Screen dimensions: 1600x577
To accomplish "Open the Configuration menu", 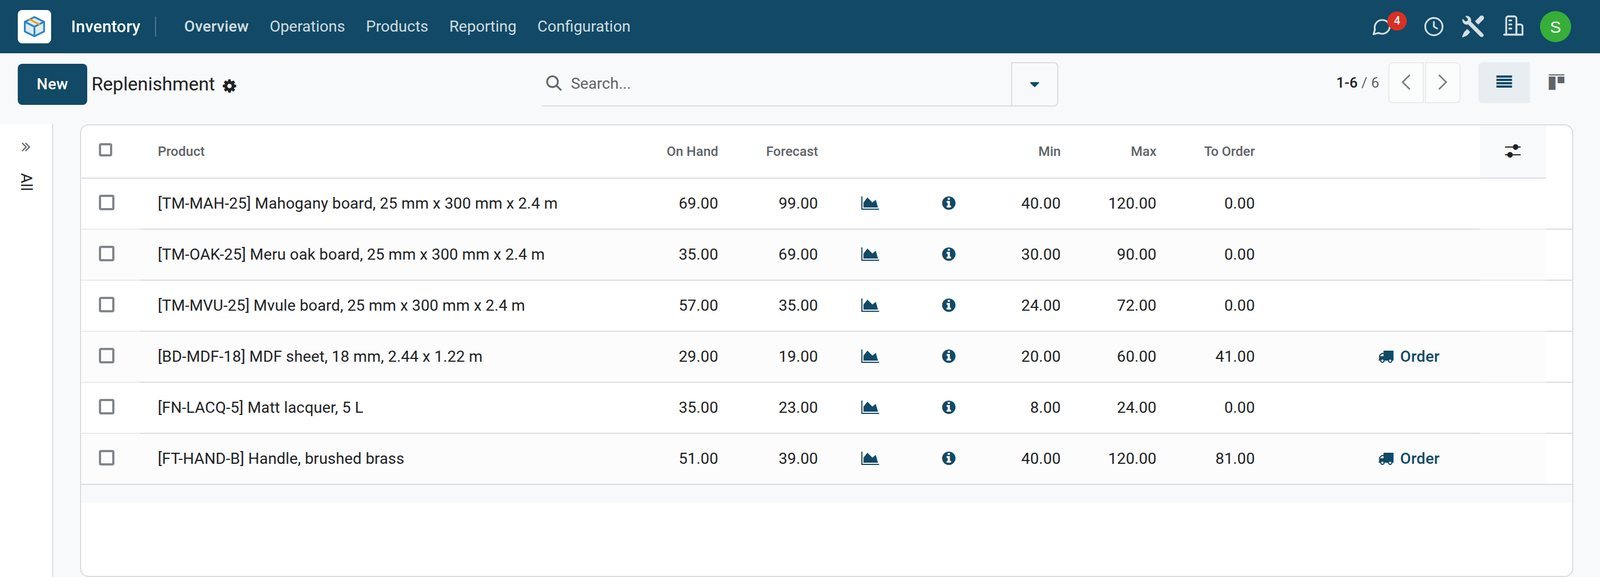I will point(584,27).
